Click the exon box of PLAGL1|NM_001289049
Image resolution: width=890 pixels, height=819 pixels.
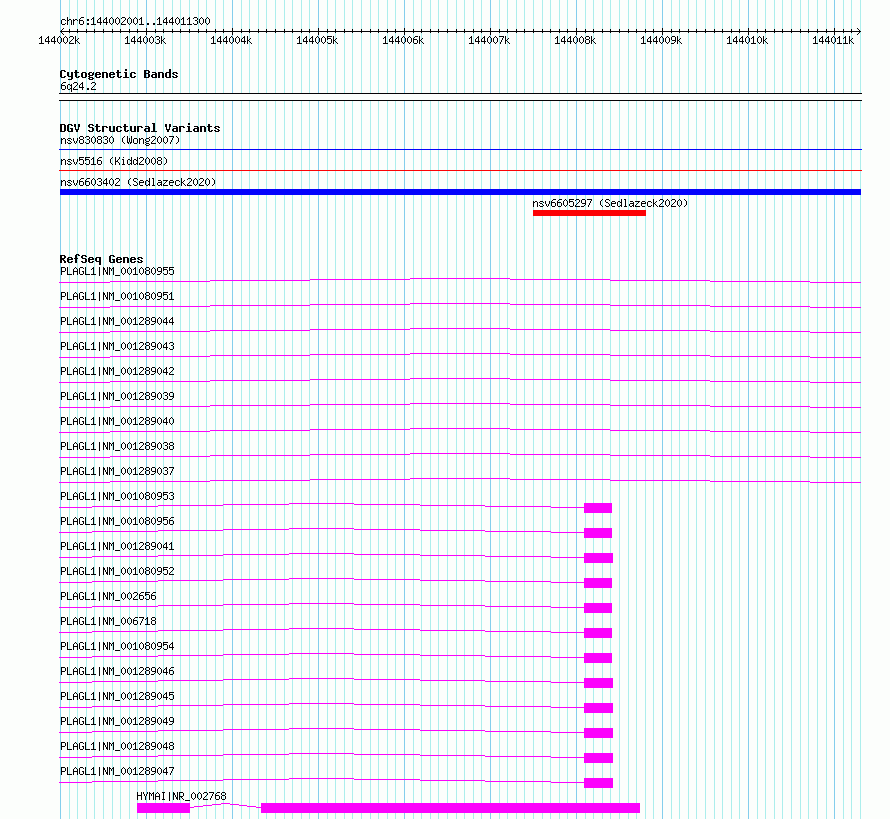click(598, 733)
